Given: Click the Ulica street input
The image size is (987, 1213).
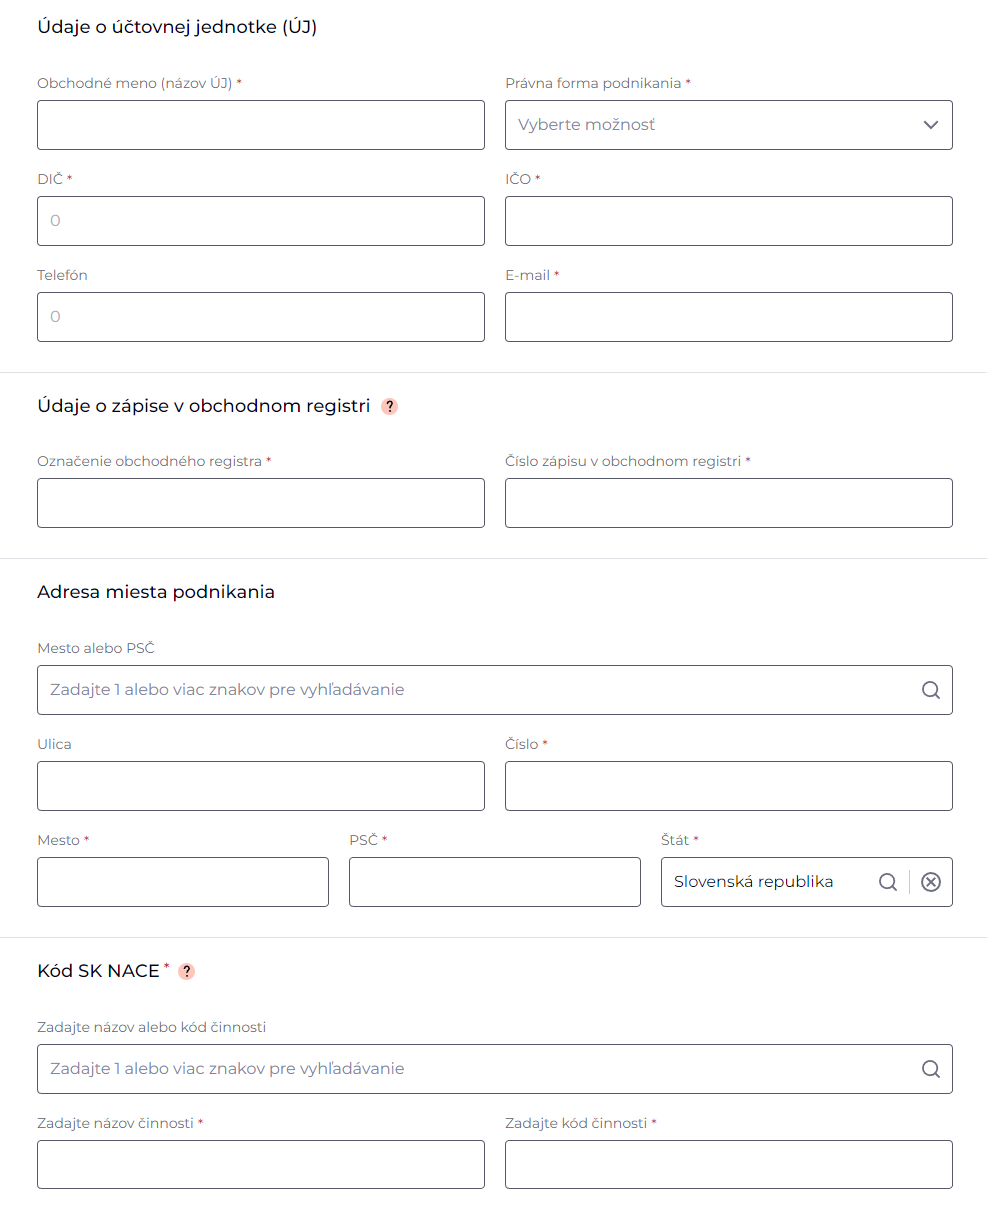Looking at the screenshot, I should pyautogui.click(x=260, y=786).
